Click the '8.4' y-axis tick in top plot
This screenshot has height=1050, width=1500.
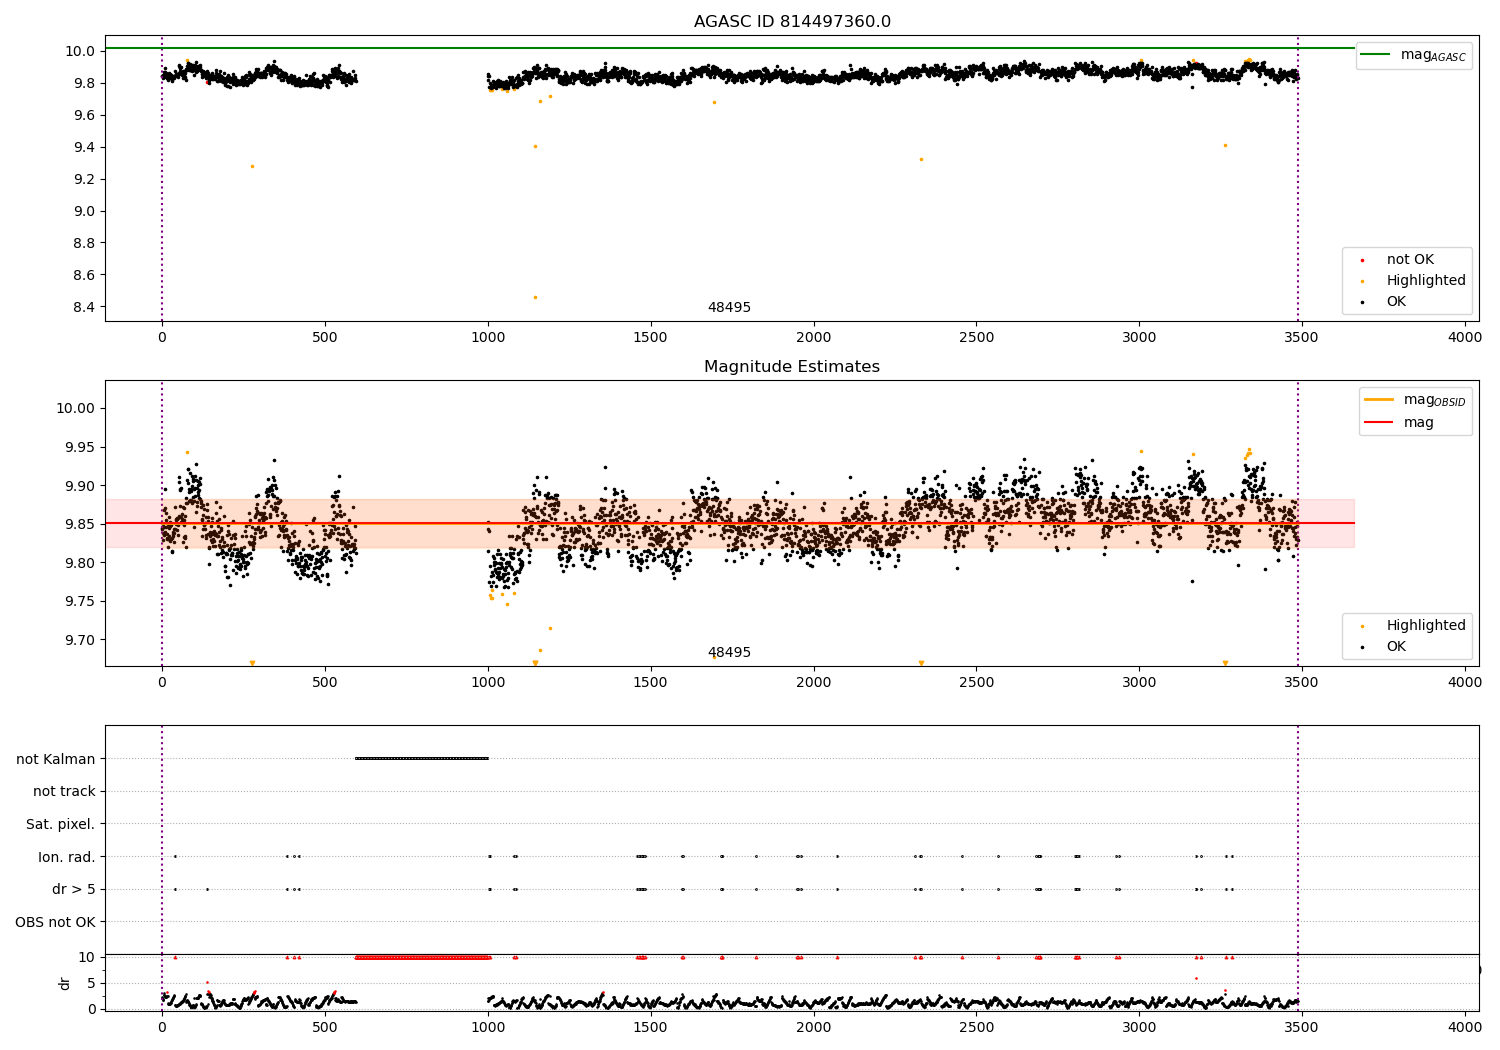point(86,307)
